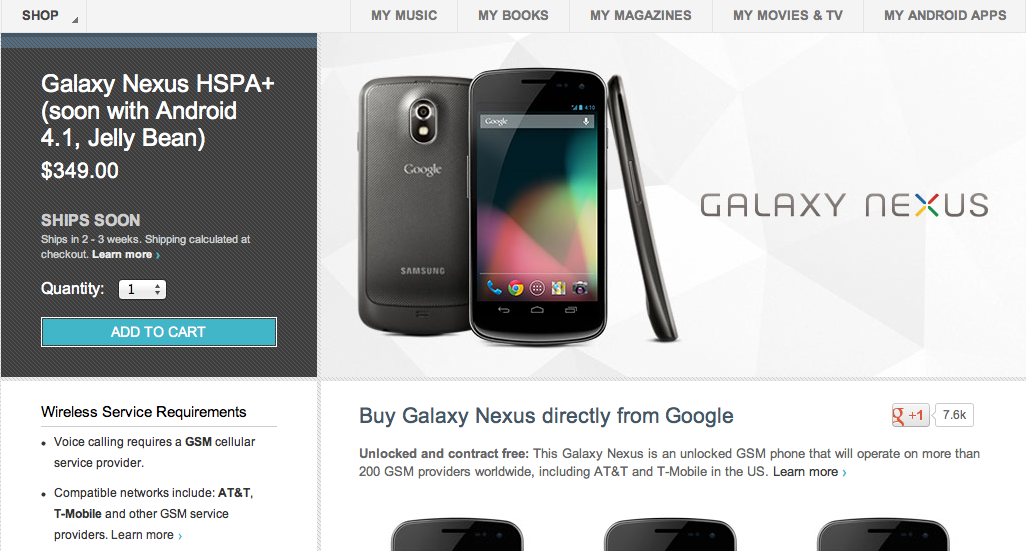Go to MY MUSIC tab

pos(404,16)
